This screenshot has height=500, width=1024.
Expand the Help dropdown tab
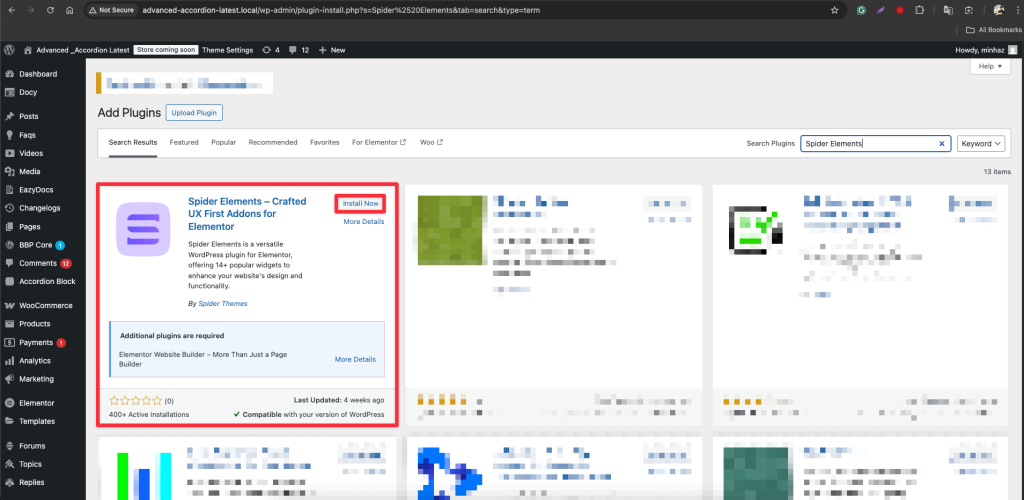990,66
